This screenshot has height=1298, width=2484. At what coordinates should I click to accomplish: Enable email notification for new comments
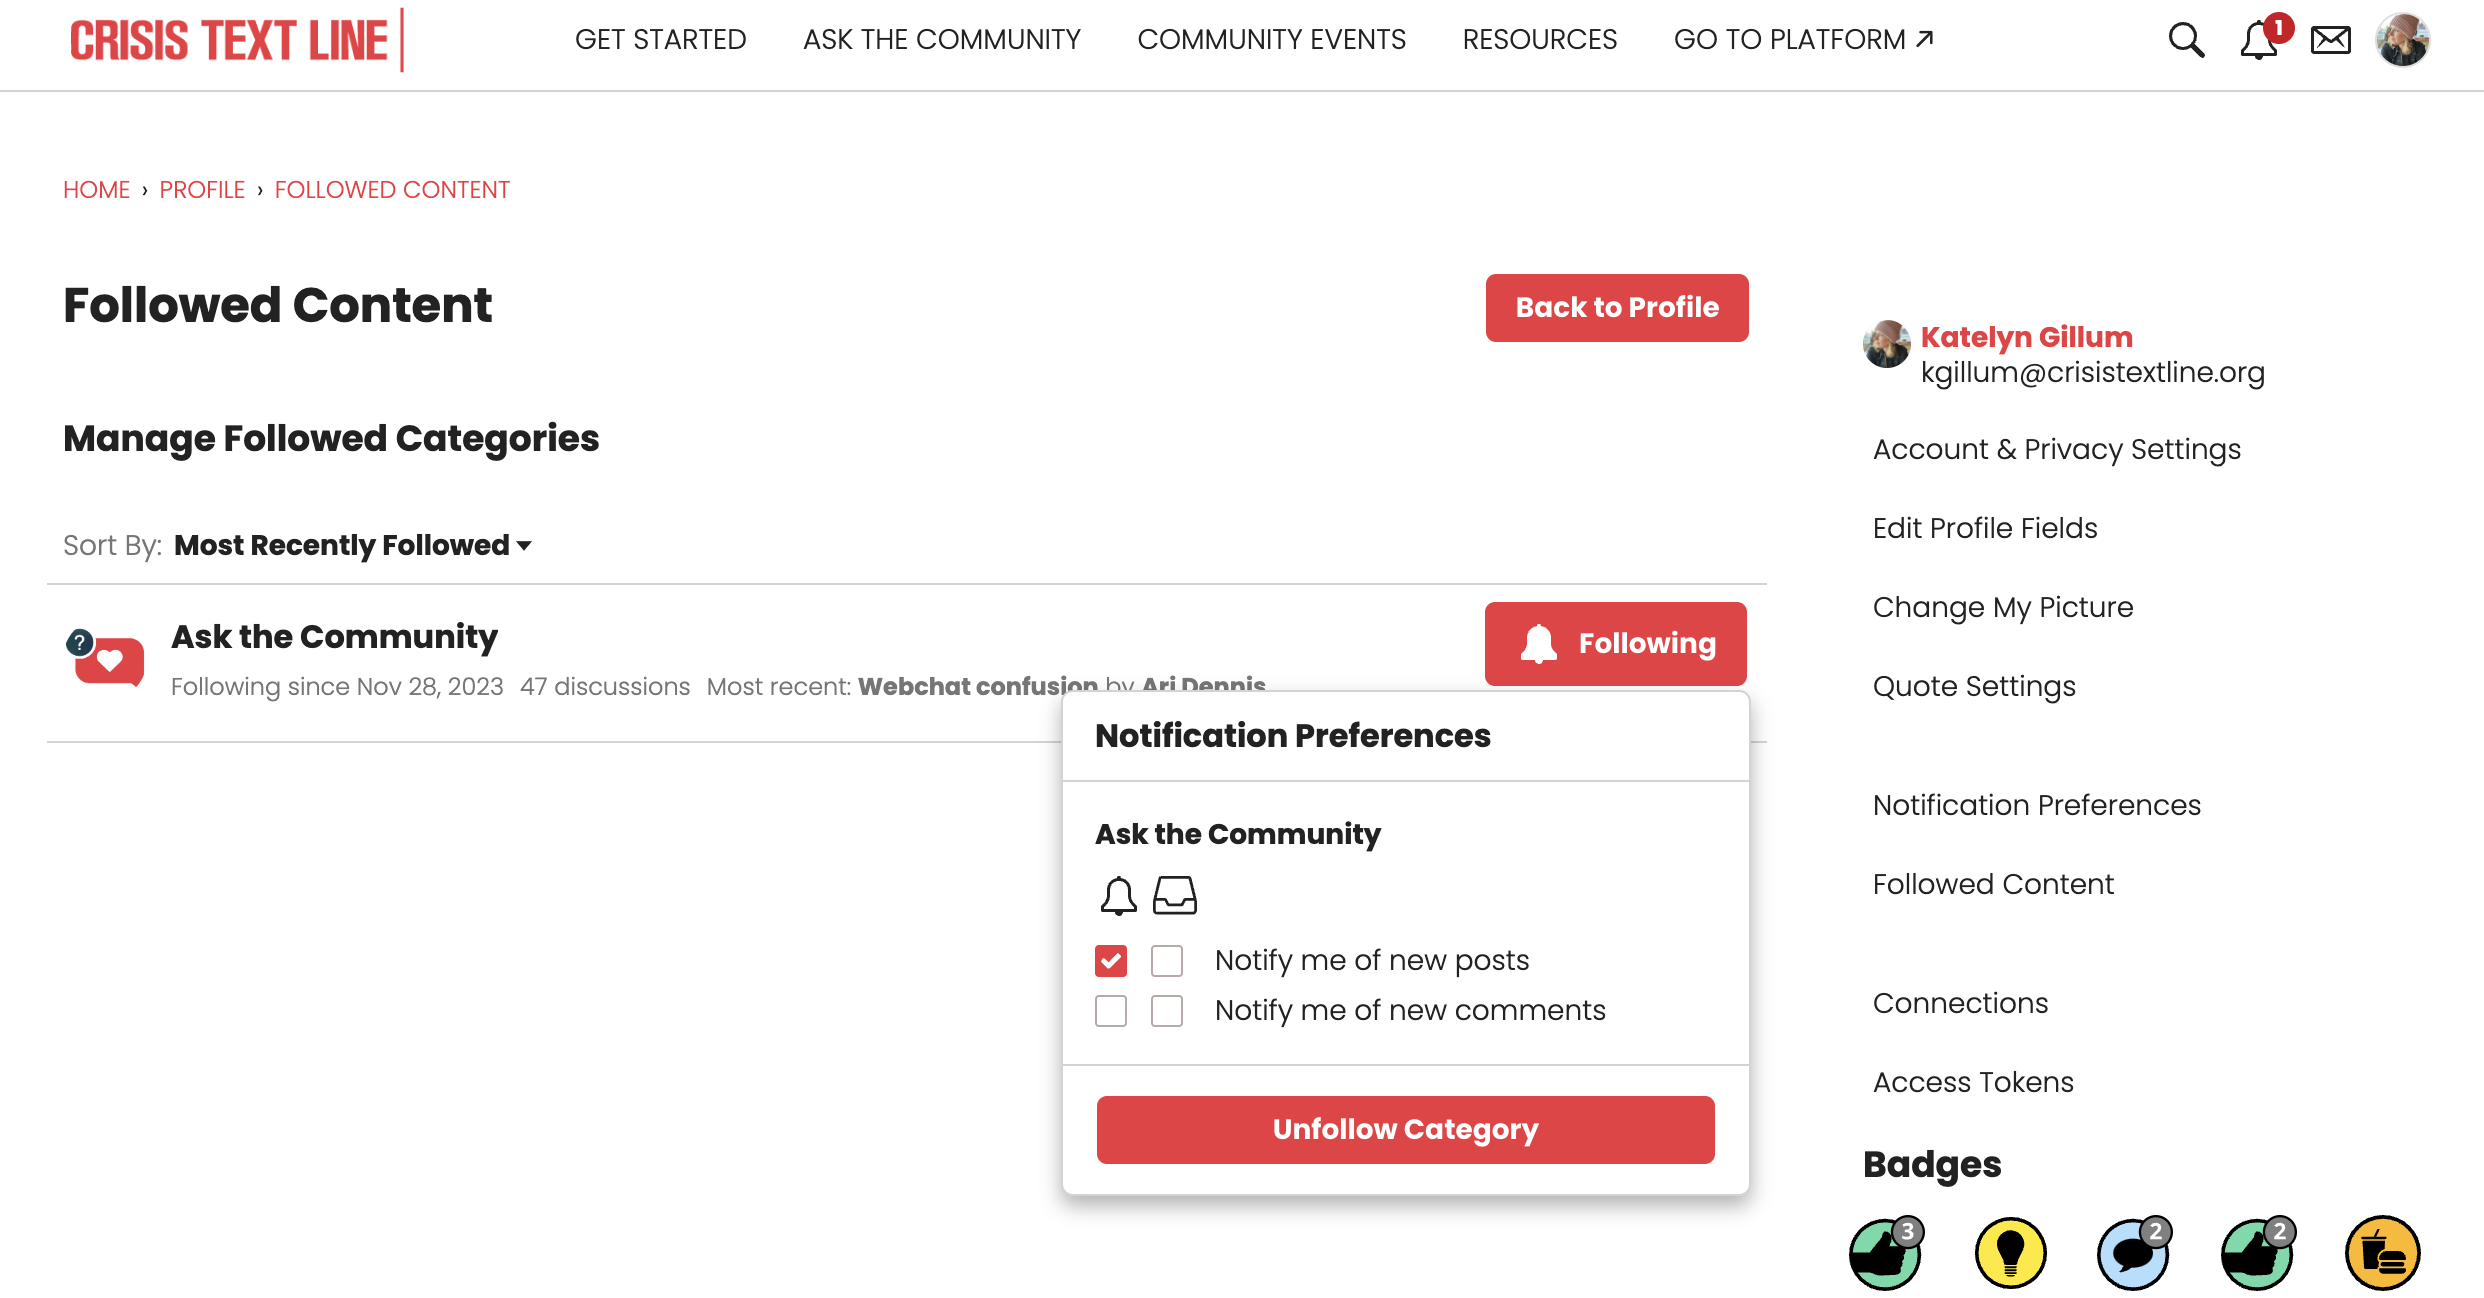click(1167, 1010)
